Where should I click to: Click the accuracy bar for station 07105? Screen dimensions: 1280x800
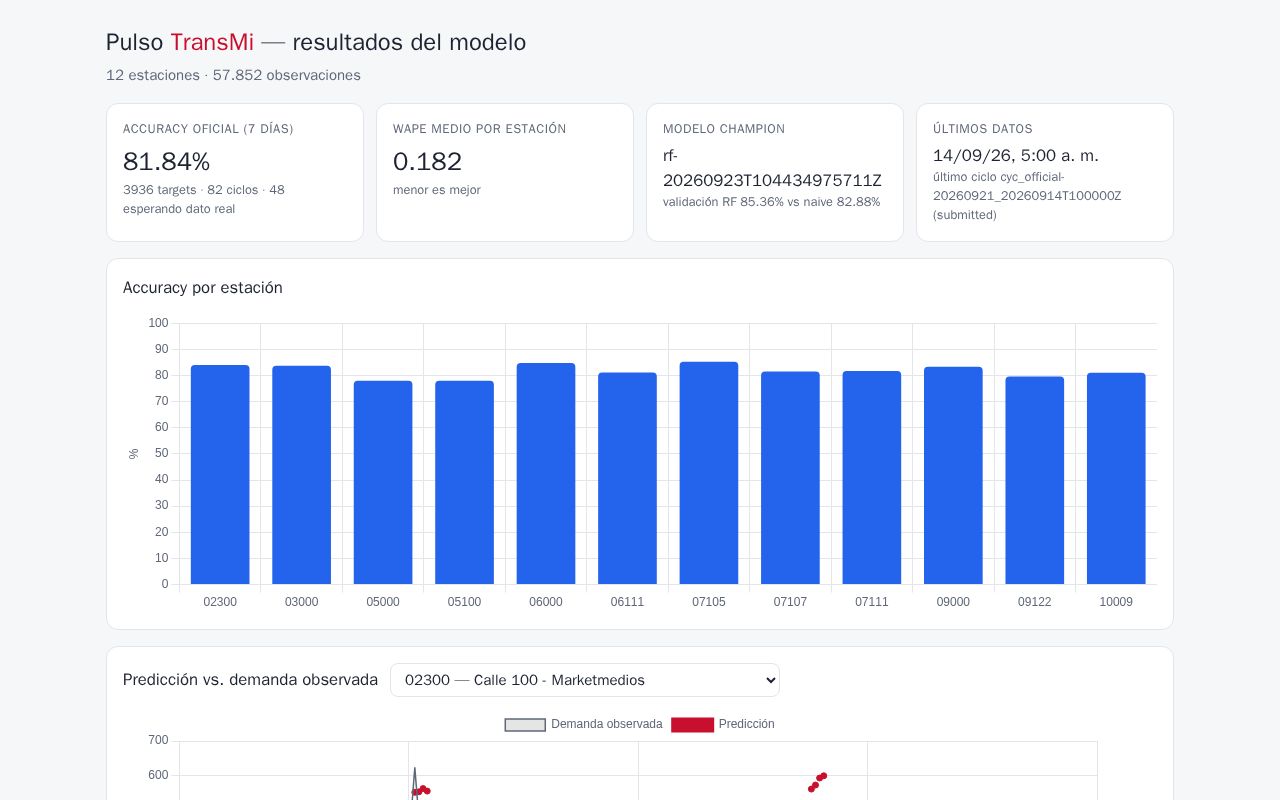(709, 473)
